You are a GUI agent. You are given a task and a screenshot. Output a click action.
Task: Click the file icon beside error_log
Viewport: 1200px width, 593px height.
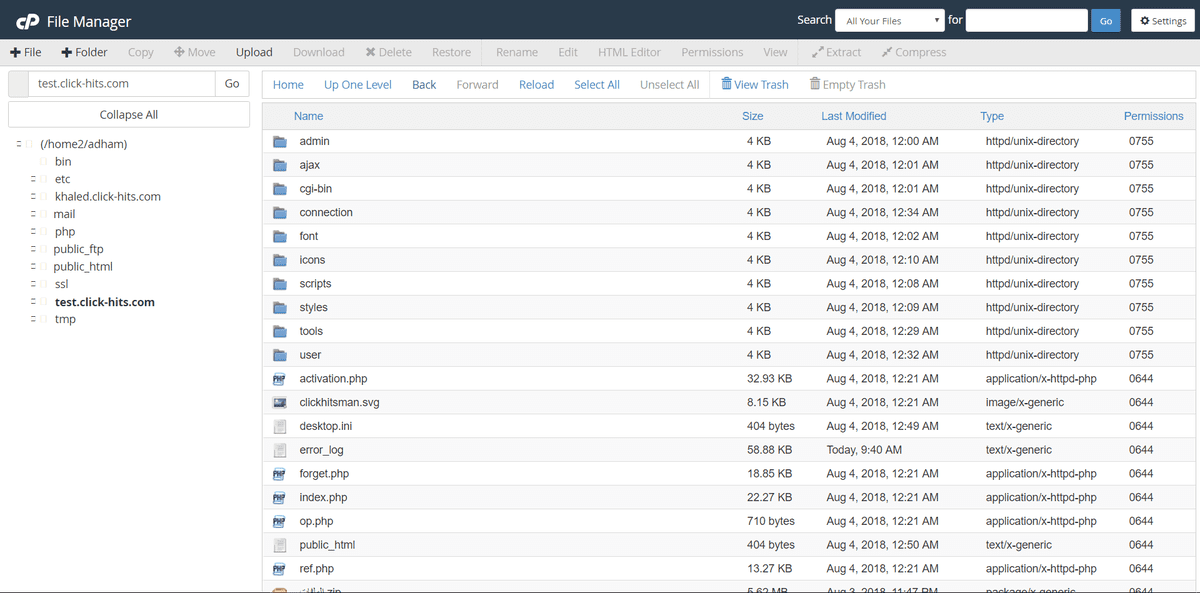click(x=280, y=450)
